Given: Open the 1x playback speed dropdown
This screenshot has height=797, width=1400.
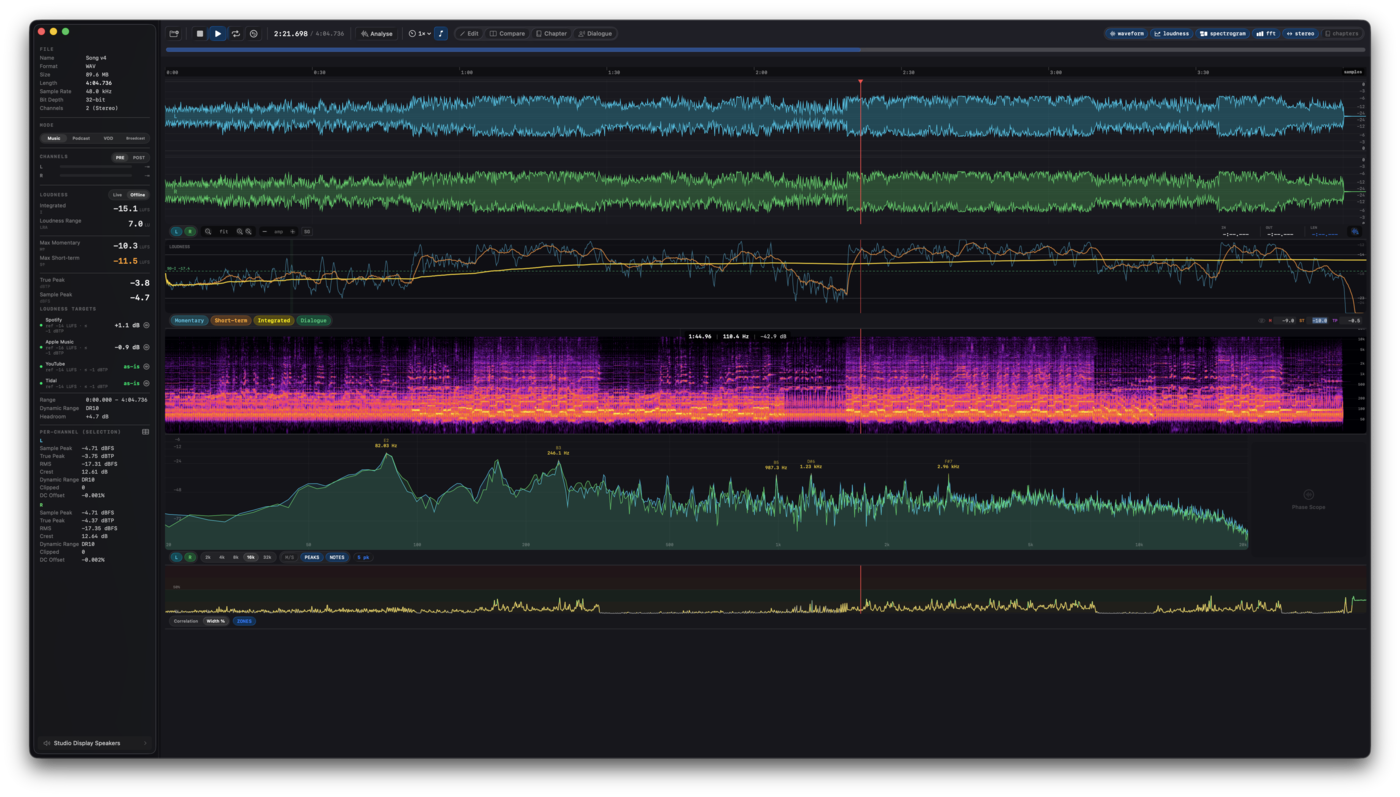Looking at the screenshot, I should 419,34.
